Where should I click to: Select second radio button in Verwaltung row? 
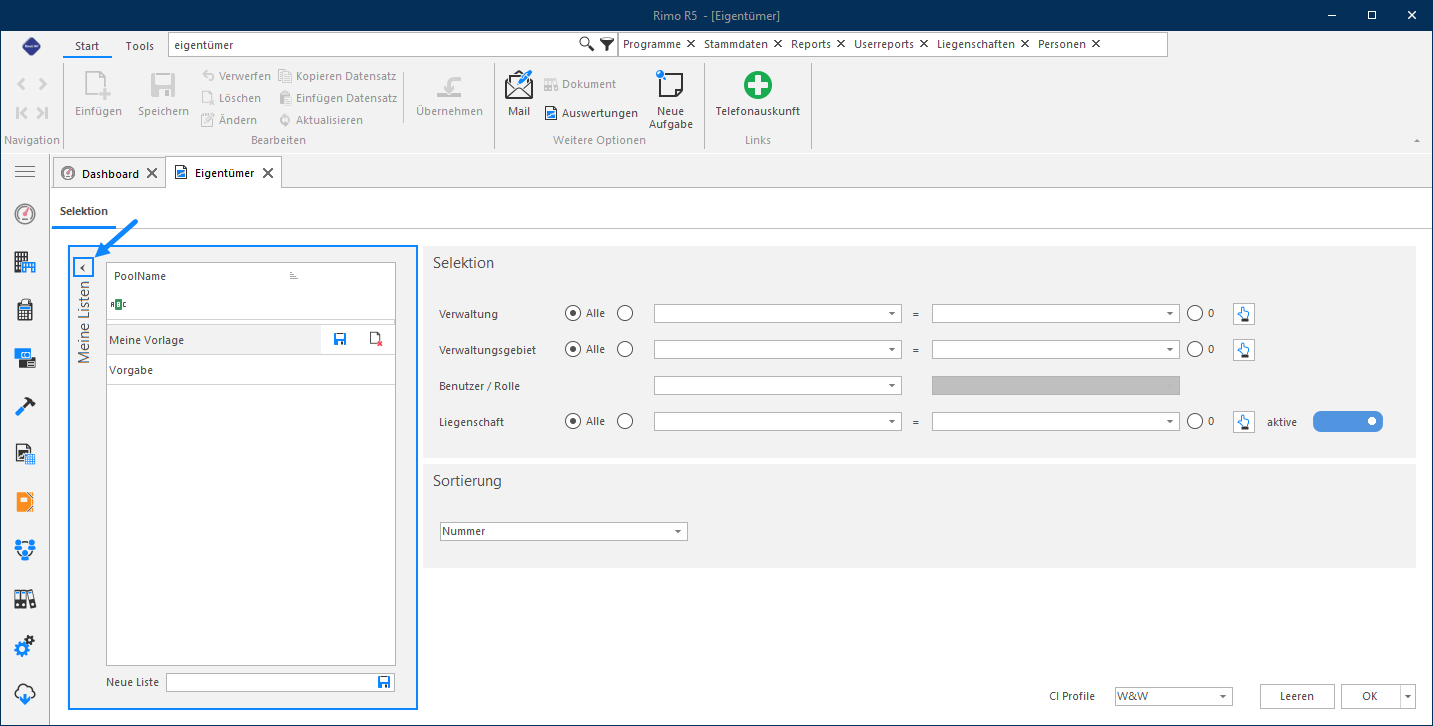coord(625,313)
